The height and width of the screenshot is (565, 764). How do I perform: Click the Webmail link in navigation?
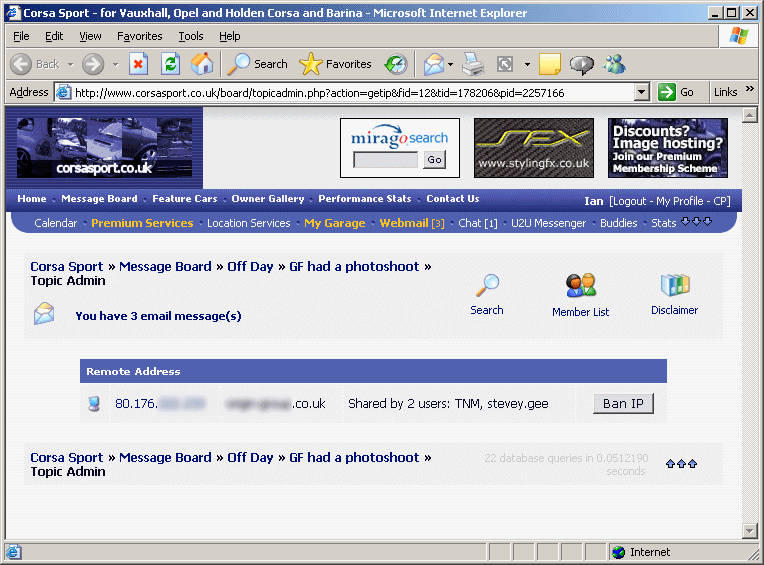tap(404, 223)
